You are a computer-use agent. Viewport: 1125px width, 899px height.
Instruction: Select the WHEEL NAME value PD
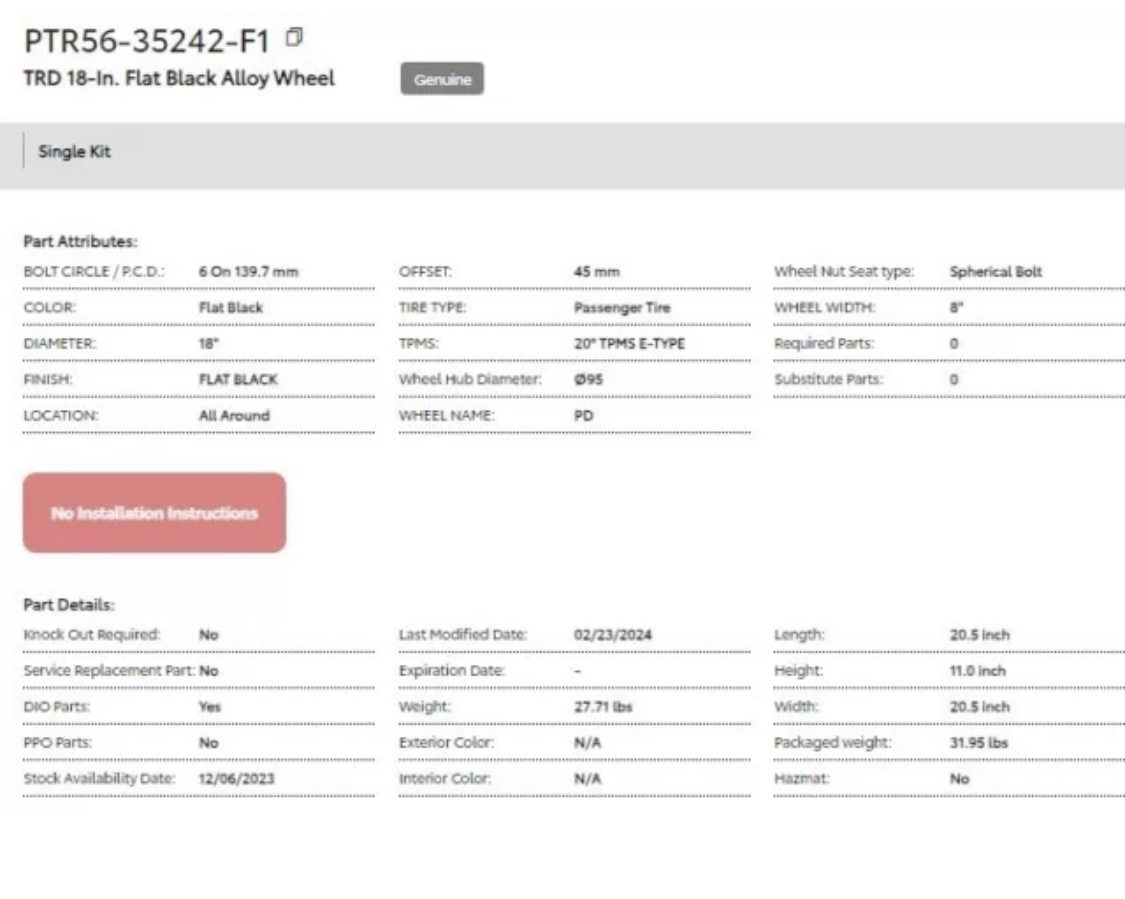pos(583,415)
